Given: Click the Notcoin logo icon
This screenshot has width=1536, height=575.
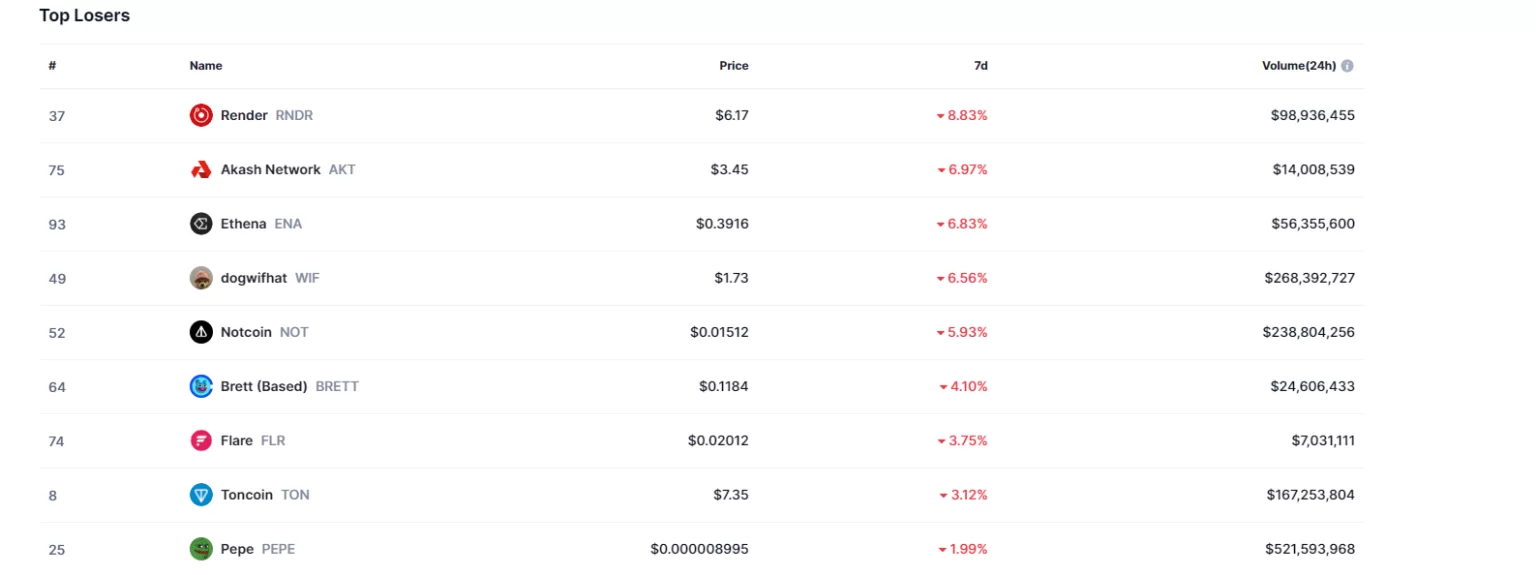Looking at the screenshot, I should tap(201, 332).
